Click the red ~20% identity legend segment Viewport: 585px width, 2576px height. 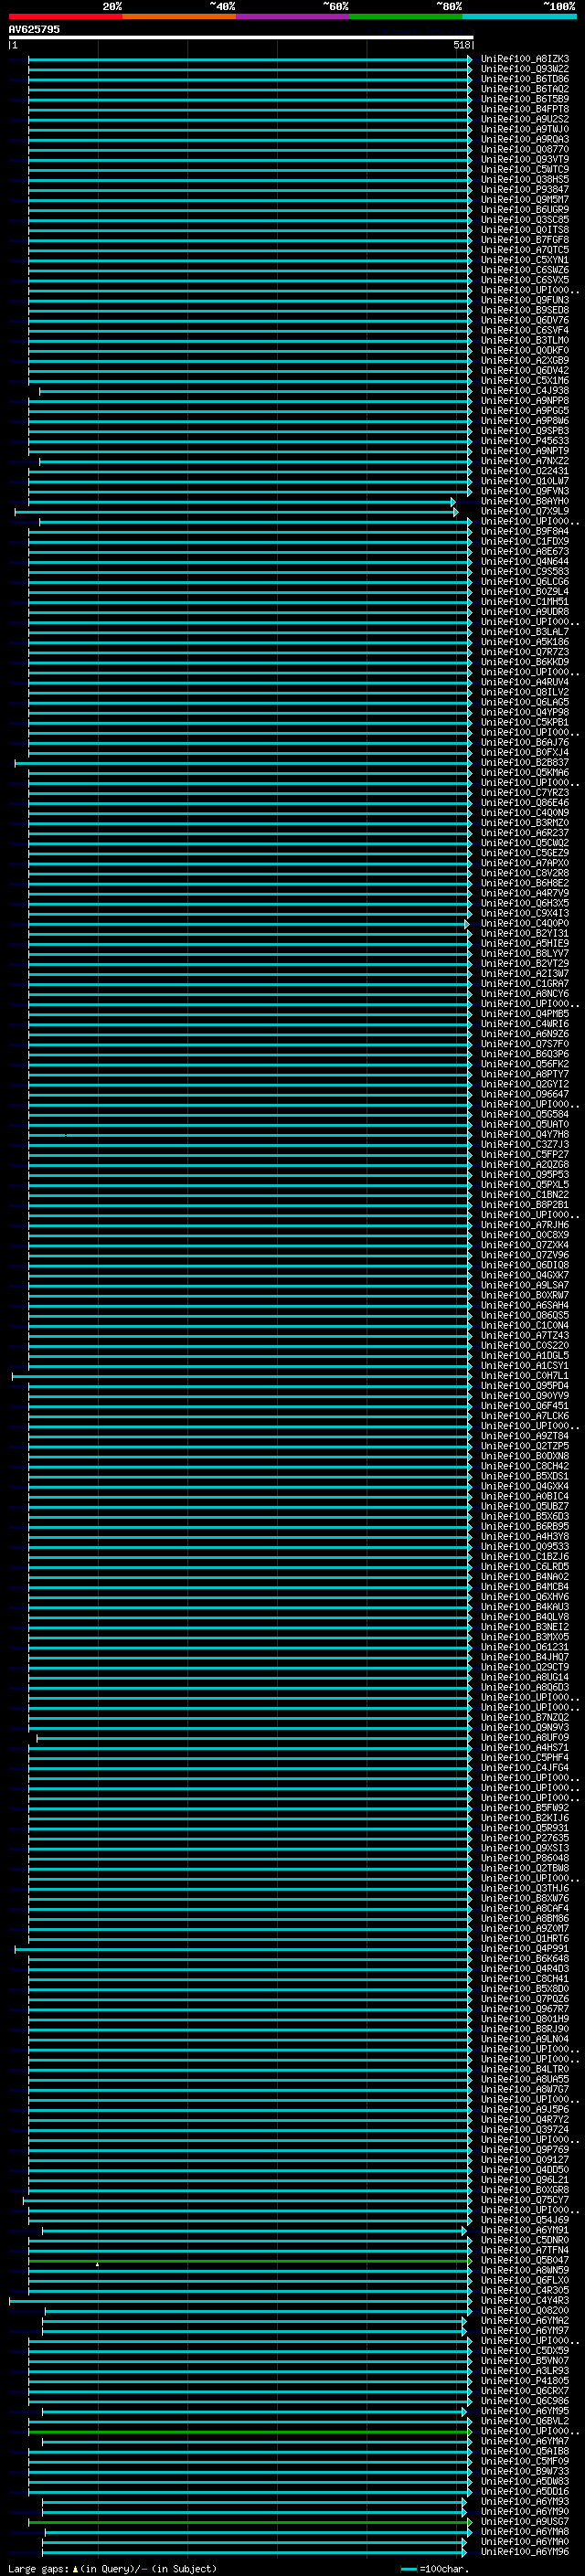point(65,16)
